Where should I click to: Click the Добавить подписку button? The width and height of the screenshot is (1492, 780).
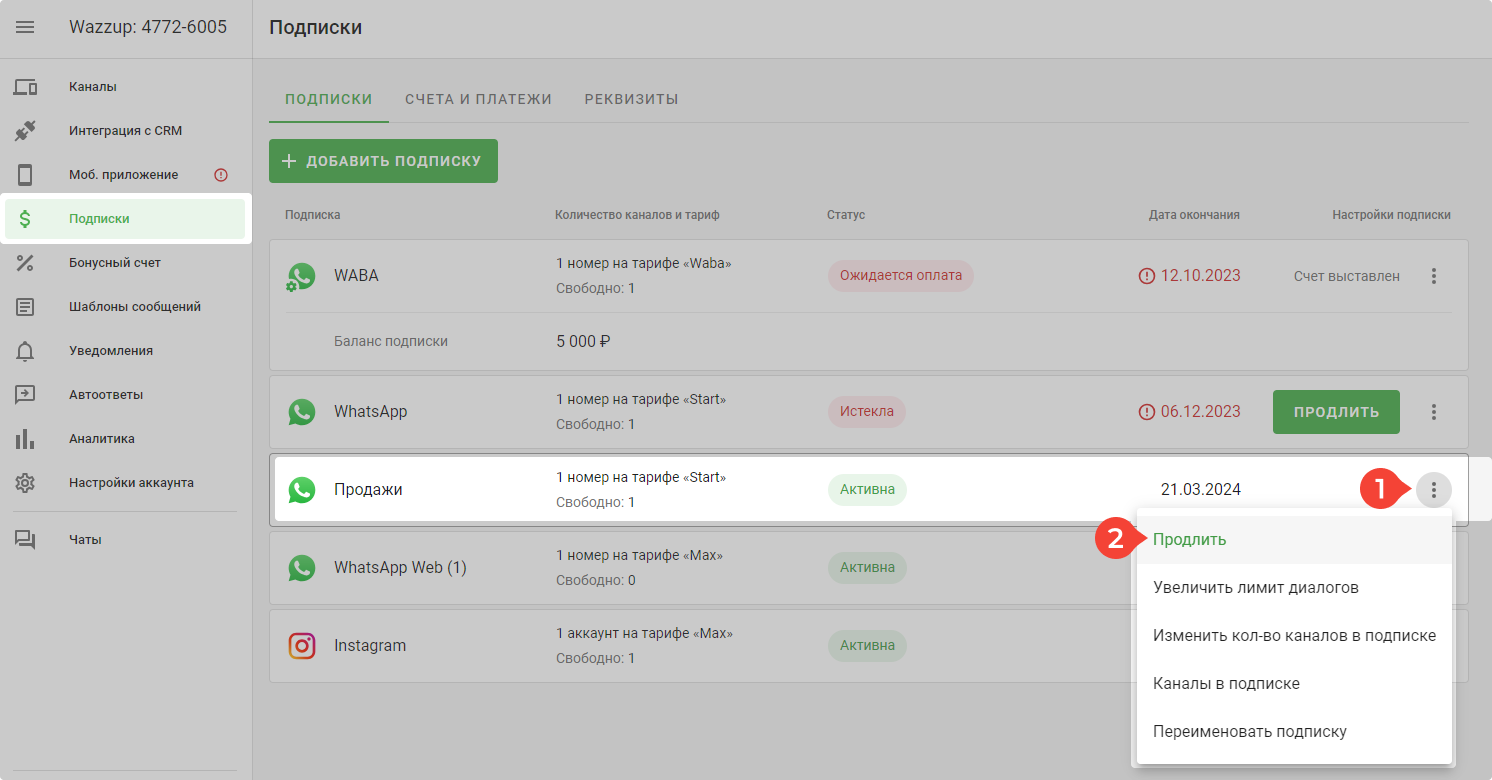(383, 161)
